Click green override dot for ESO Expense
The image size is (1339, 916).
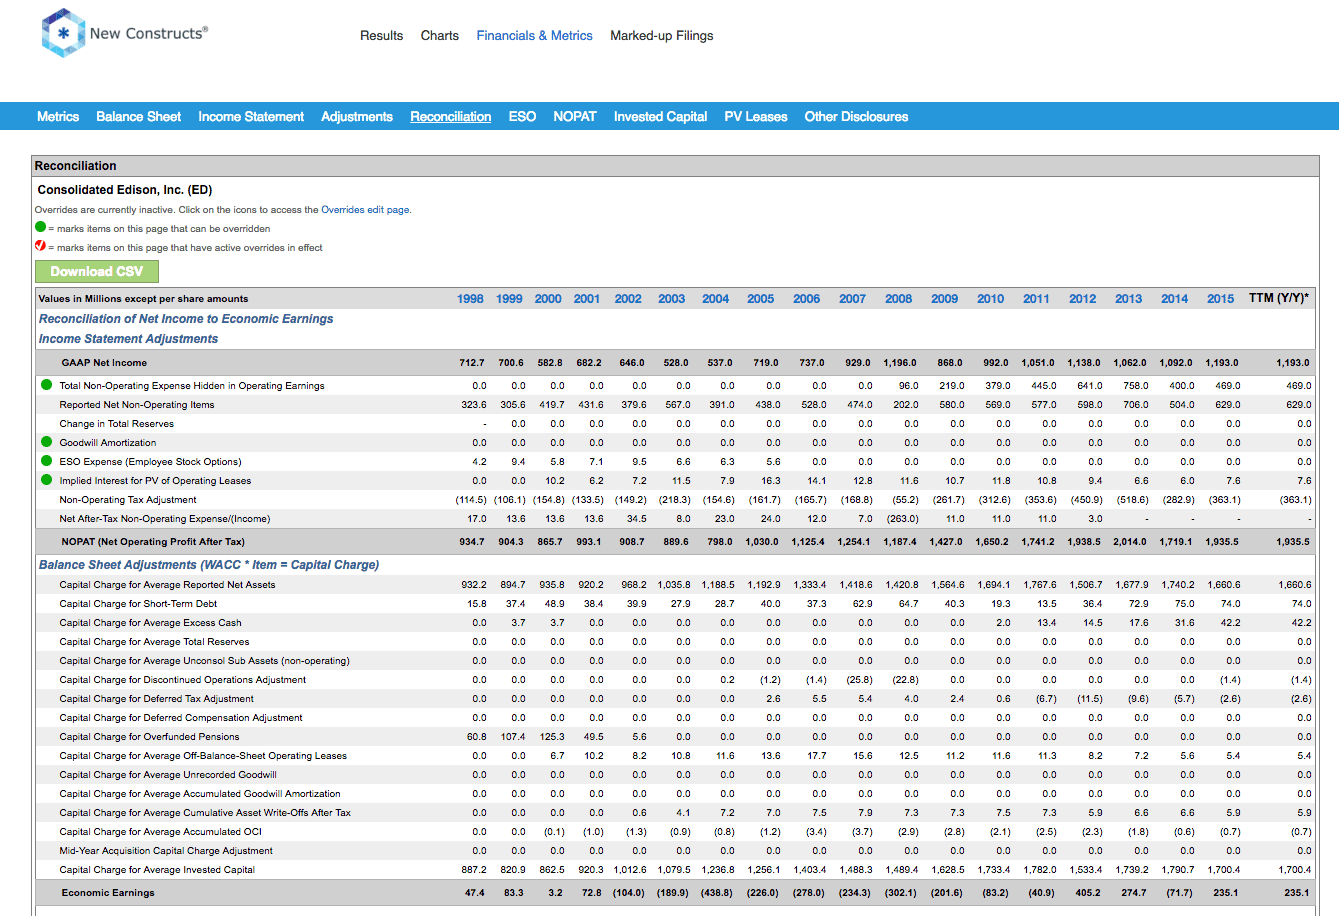pyautogui.click(x=46, y=461)
